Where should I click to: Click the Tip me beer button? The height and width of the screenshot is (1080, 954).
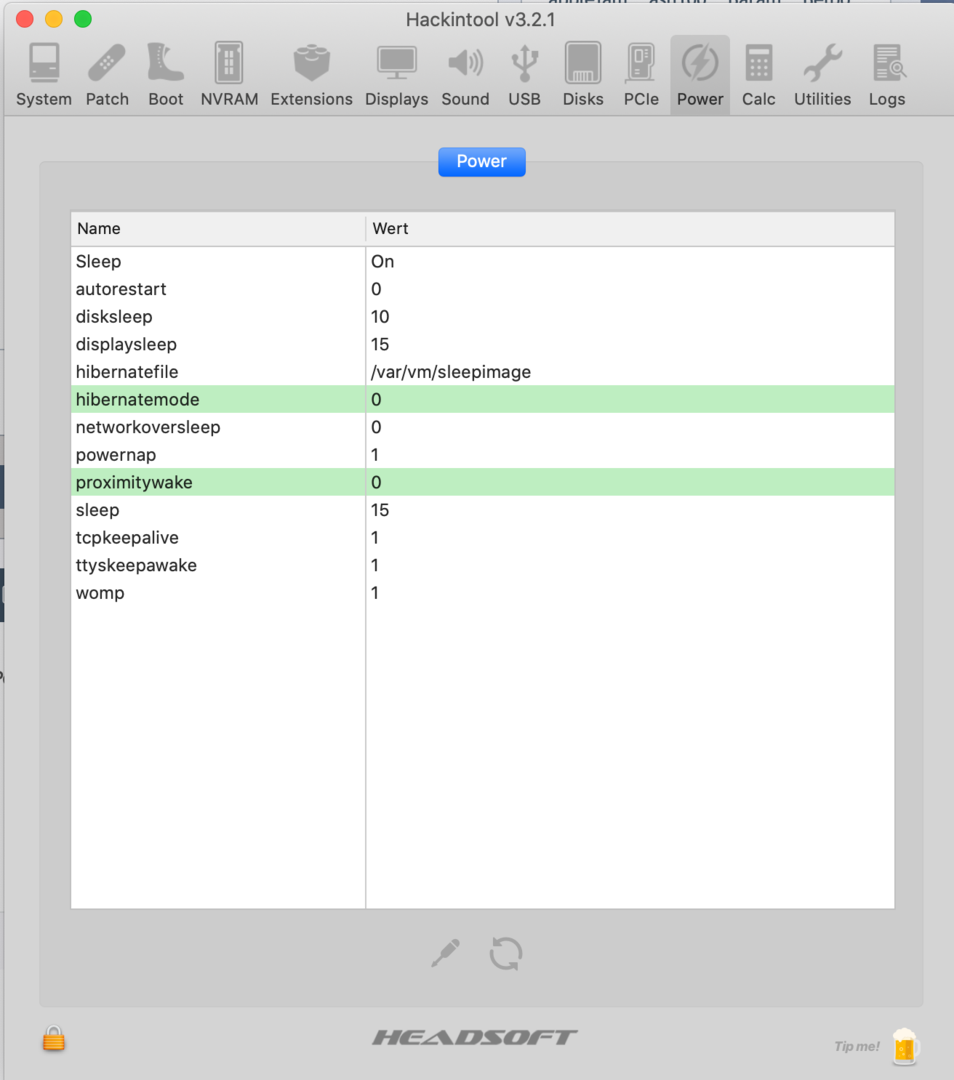pos(903,1046)
